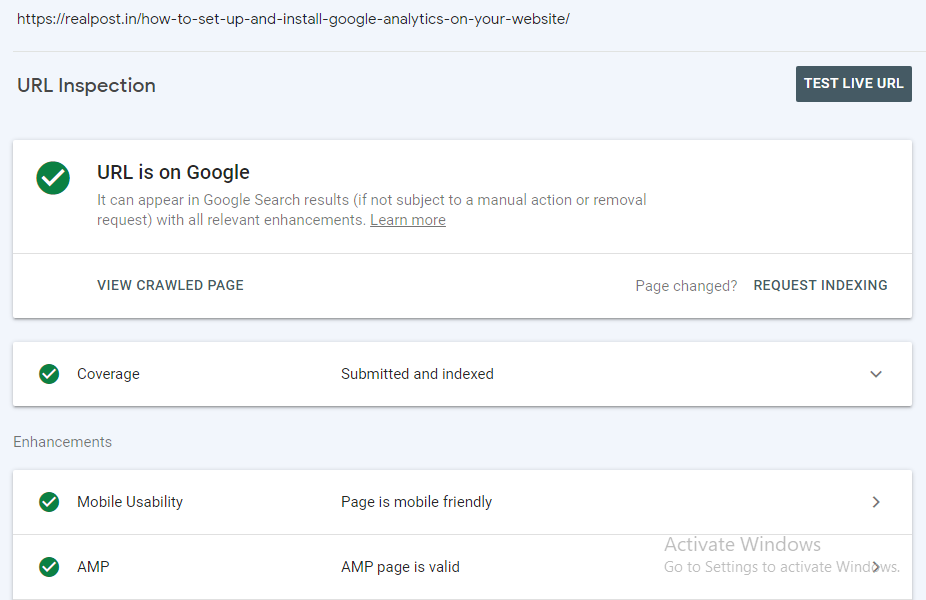926x600 pixels.
Task: Click the Page changed? text
Action: (x=686, y=286)
